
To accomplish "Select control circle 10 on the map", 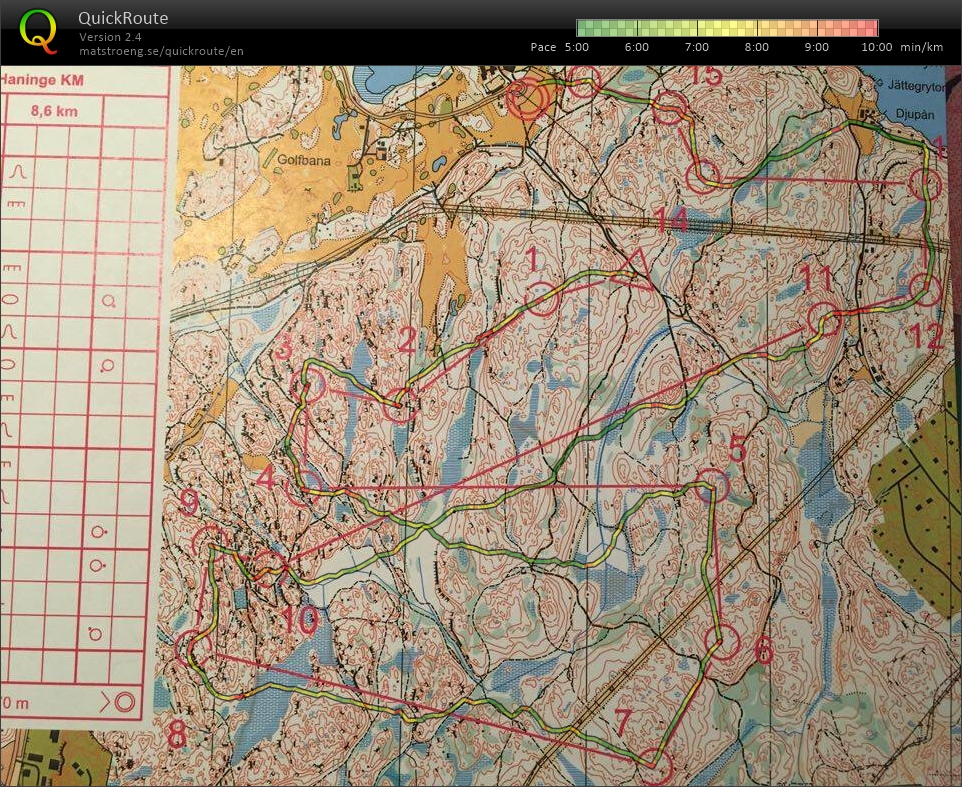I will (x=270, y=569).
